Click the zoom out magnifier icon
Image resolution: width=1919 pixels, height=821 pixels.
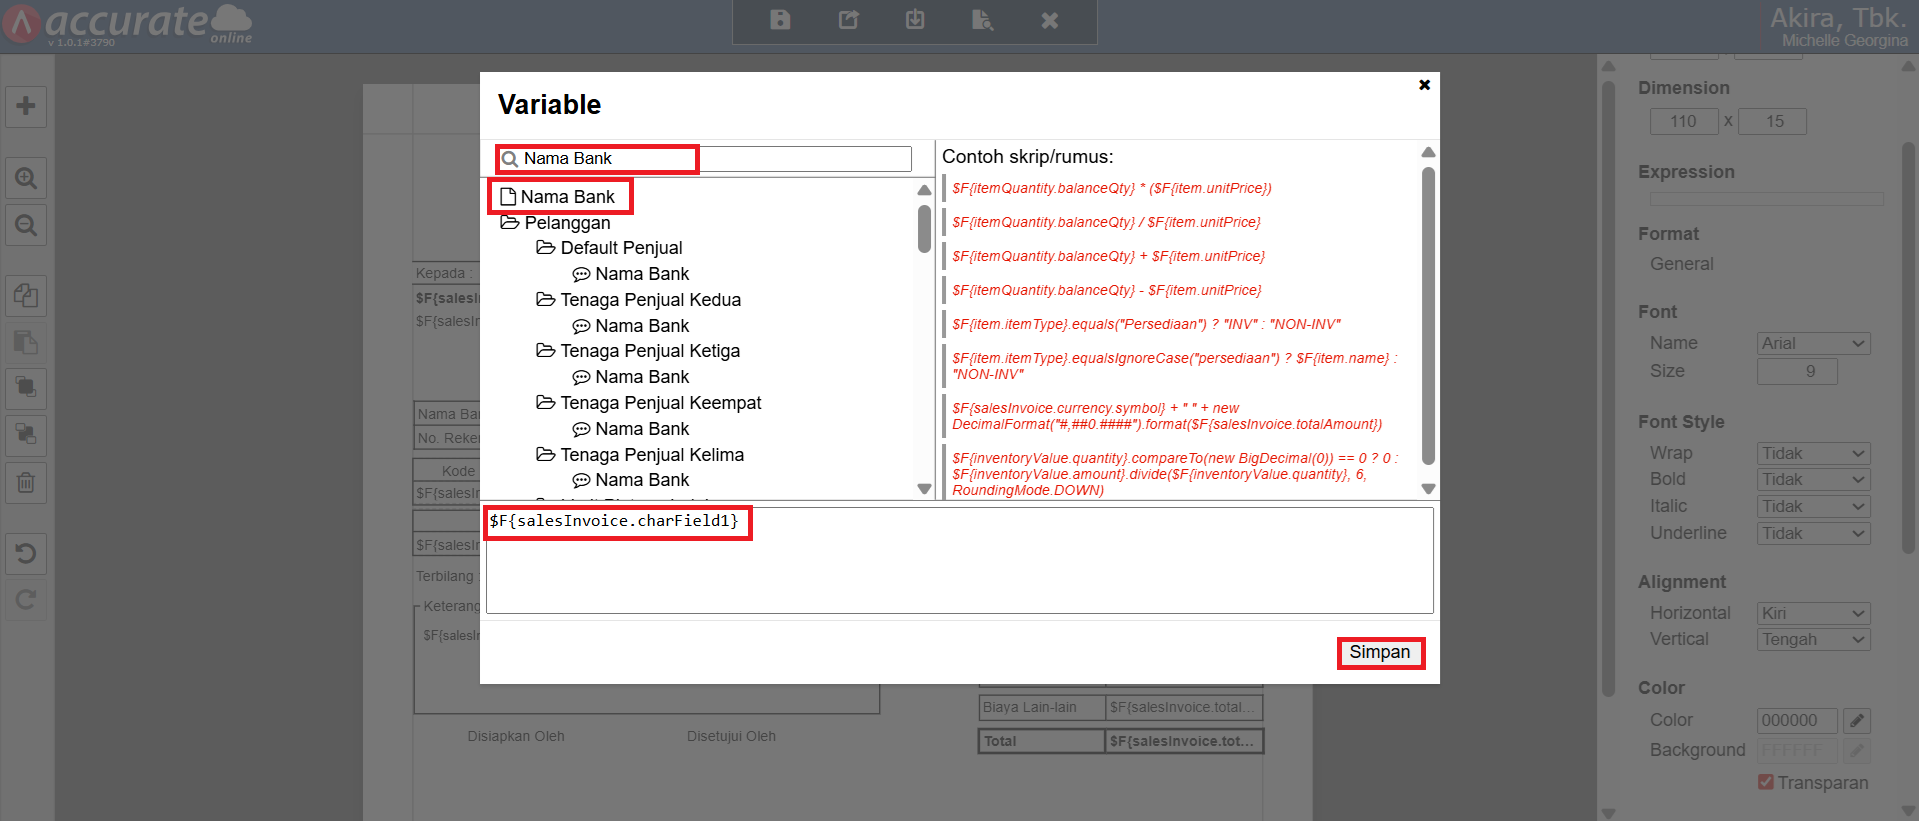point(26,226)
